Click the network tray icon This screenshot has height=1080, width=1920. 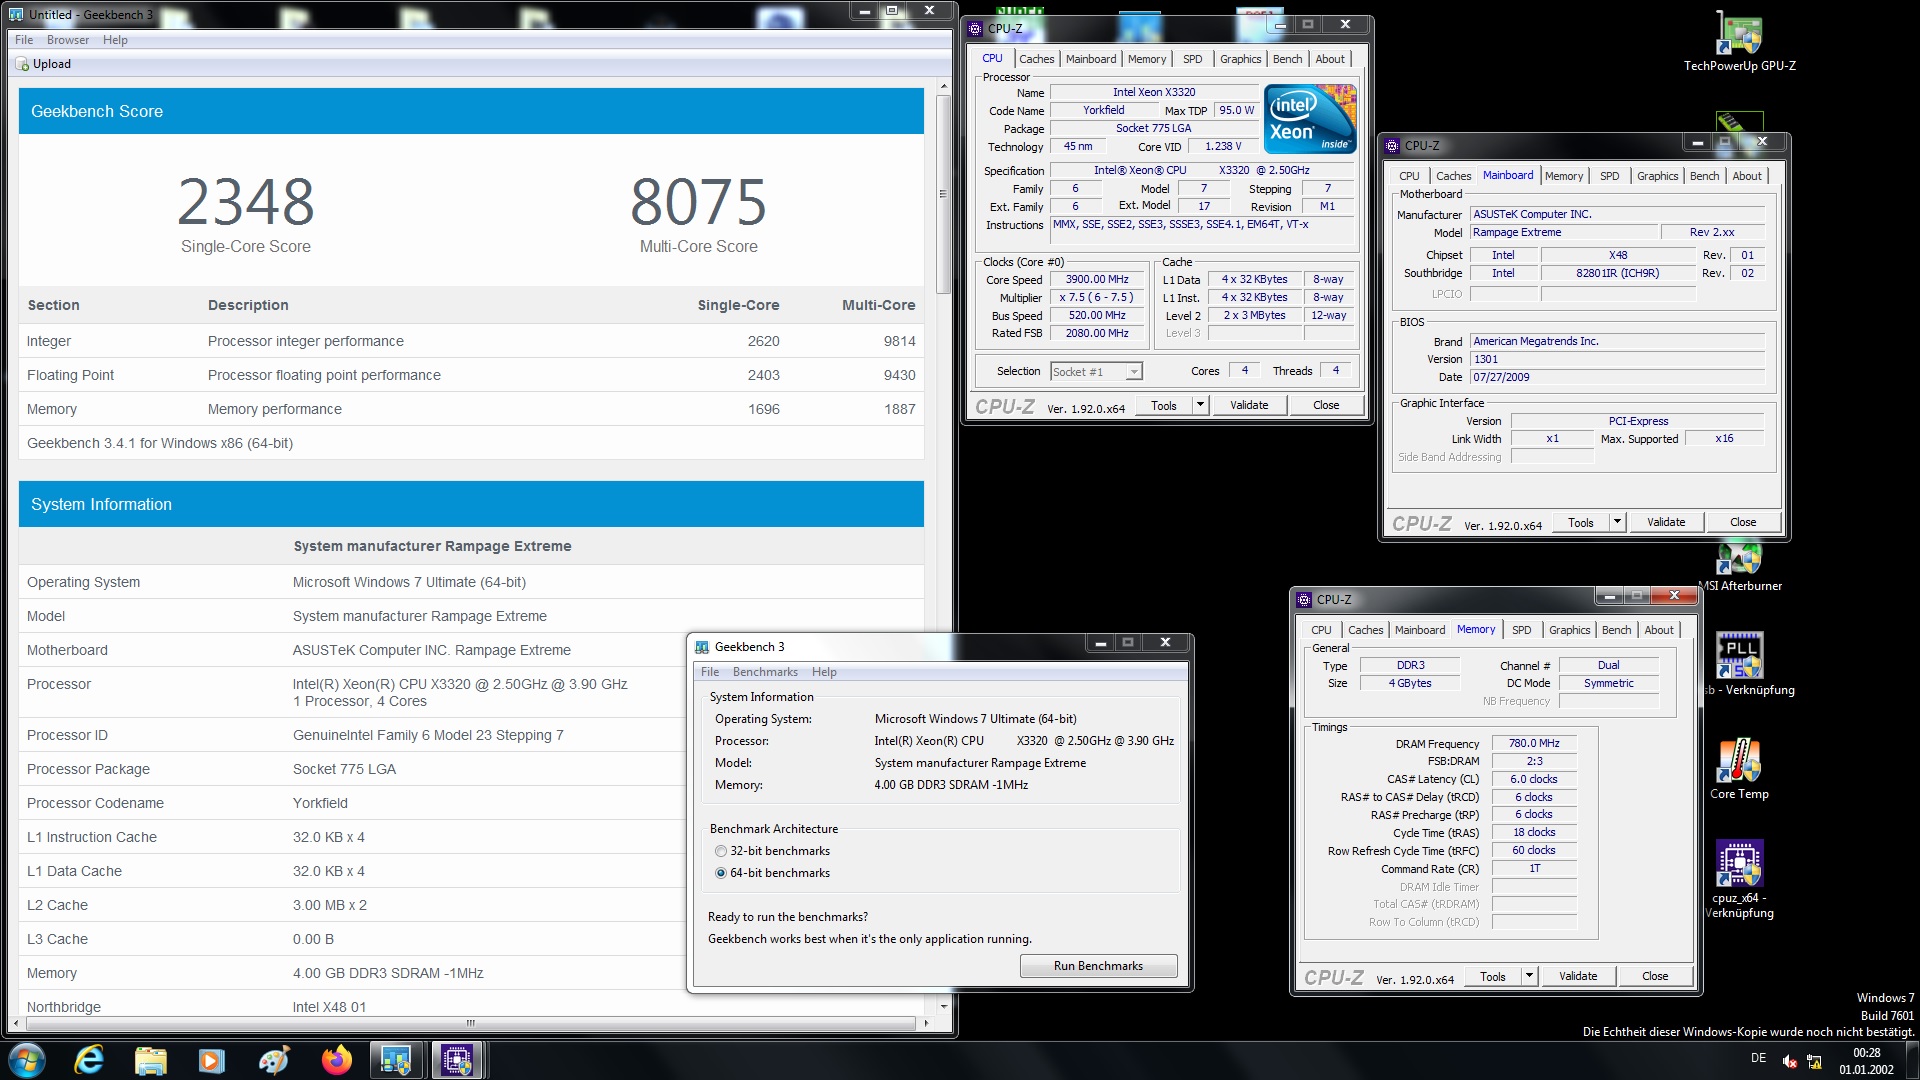[x=1814, y=1061]
